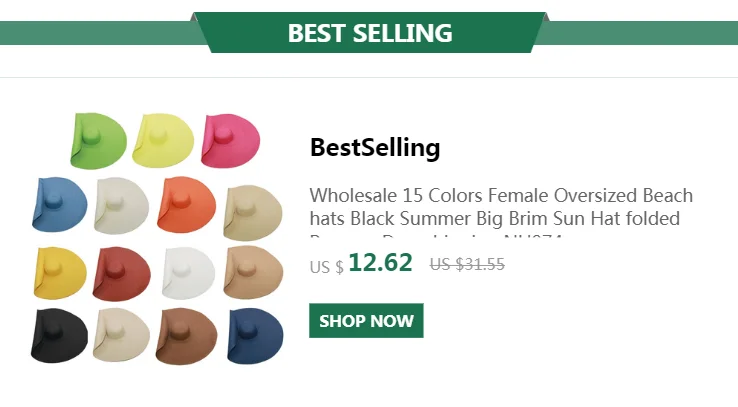Click the crossed-out US $31.55 price
Screen dimensions: 738x407
(x=467, y=265)
